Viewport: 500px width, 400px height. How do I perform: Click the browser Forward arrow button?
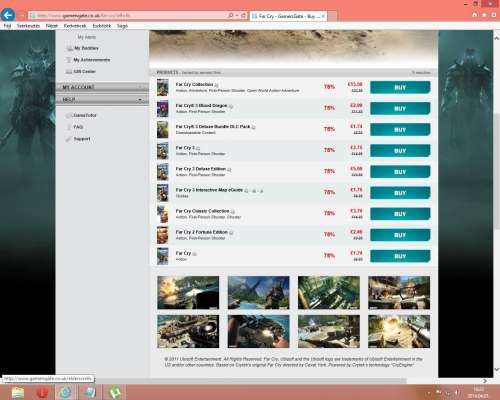coord(21,15)
